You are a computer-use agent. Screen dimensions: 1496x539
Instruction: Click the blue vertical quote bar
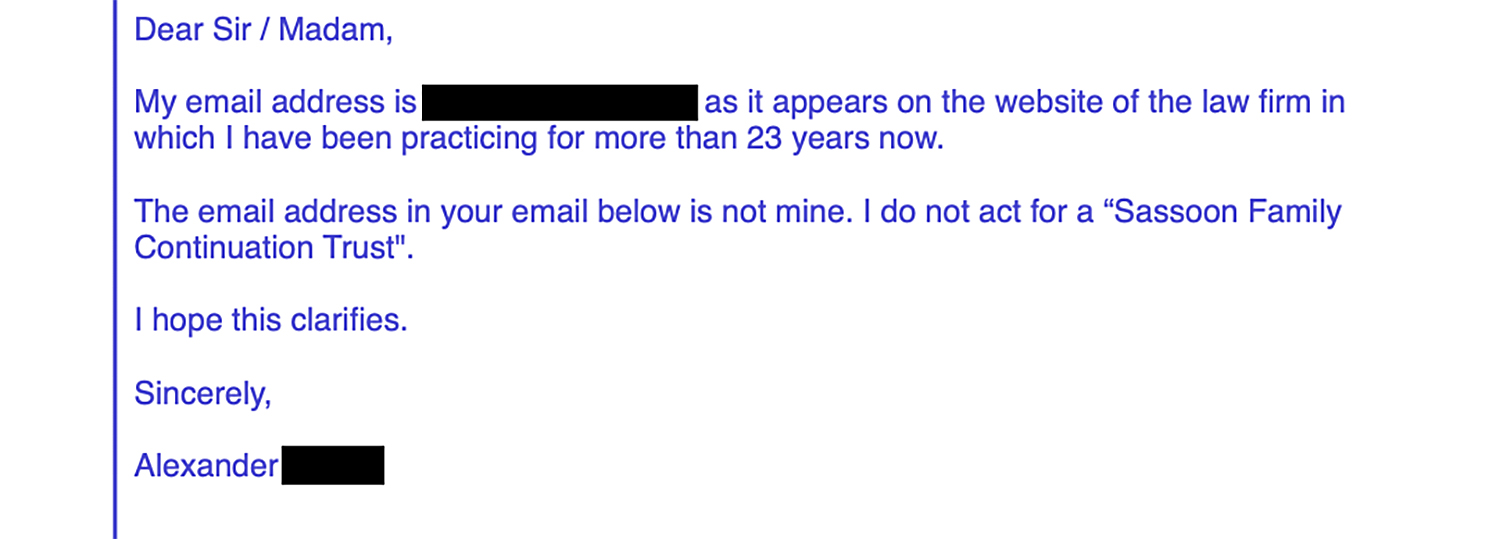(x=115, y=270)
